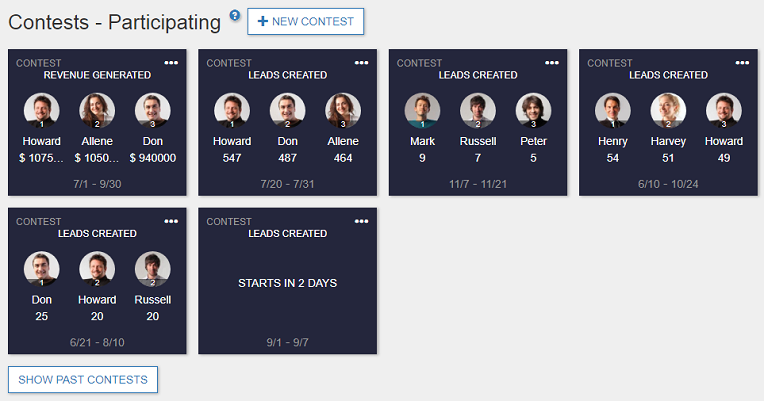Click the 7/1 - 9/30 date range

97,184
